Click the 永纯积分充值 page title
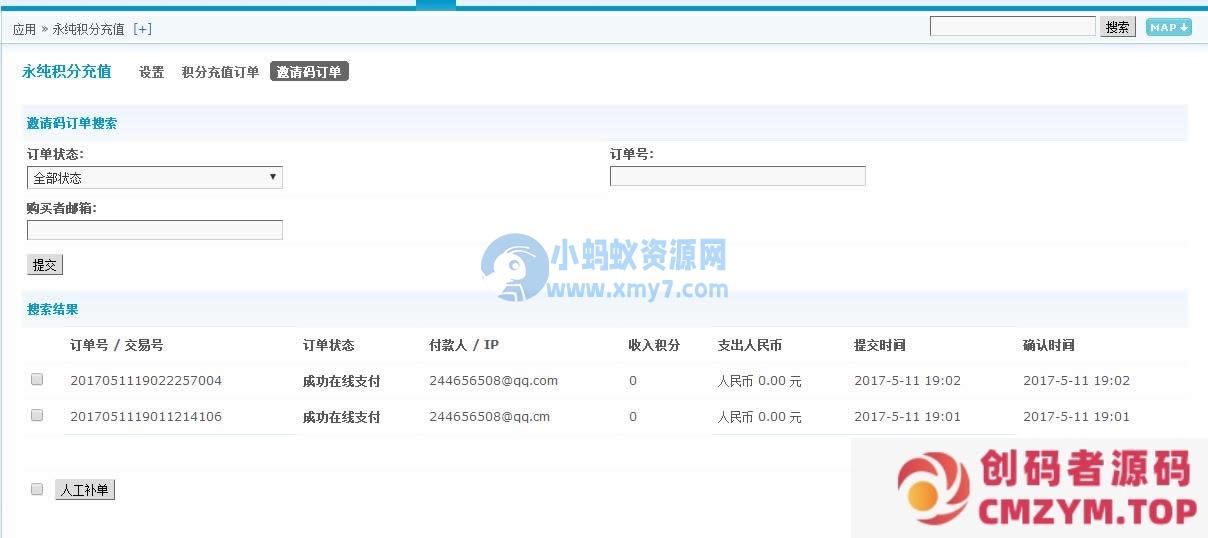Viewport: 1208px width, 538px height. tap(66, 72)
